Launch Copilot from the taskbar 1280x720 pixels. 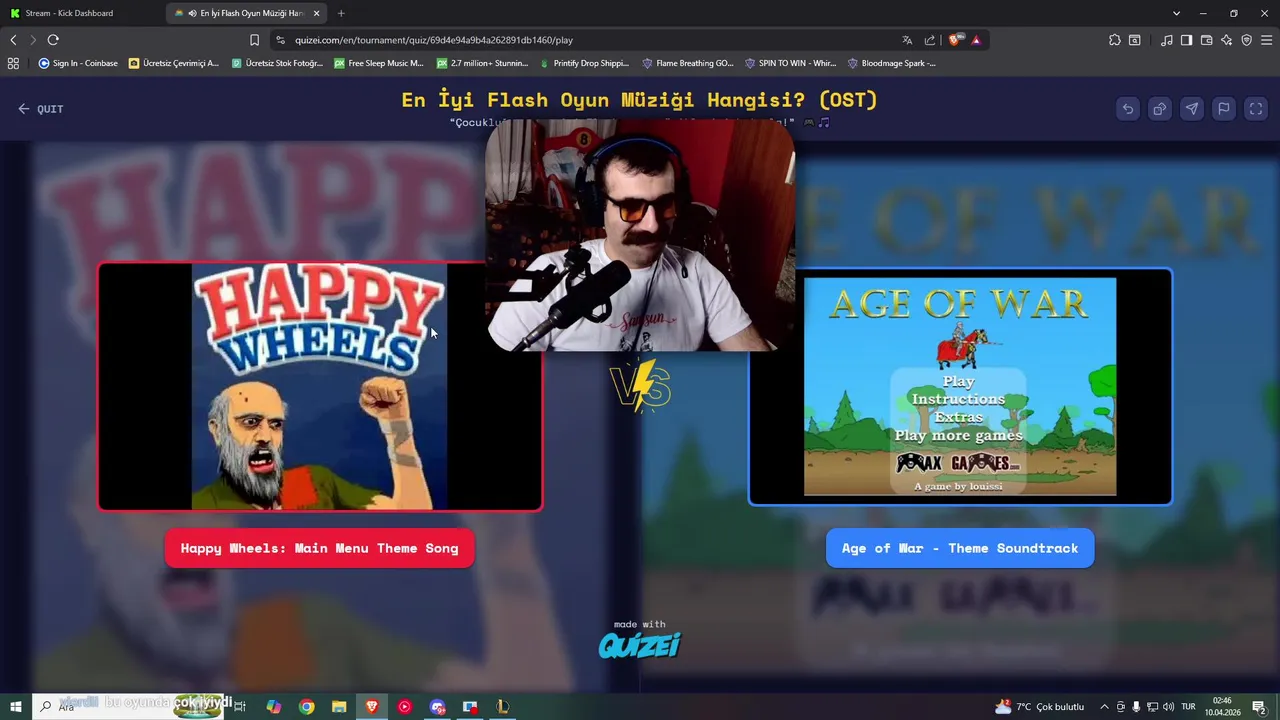pos(274,707)
